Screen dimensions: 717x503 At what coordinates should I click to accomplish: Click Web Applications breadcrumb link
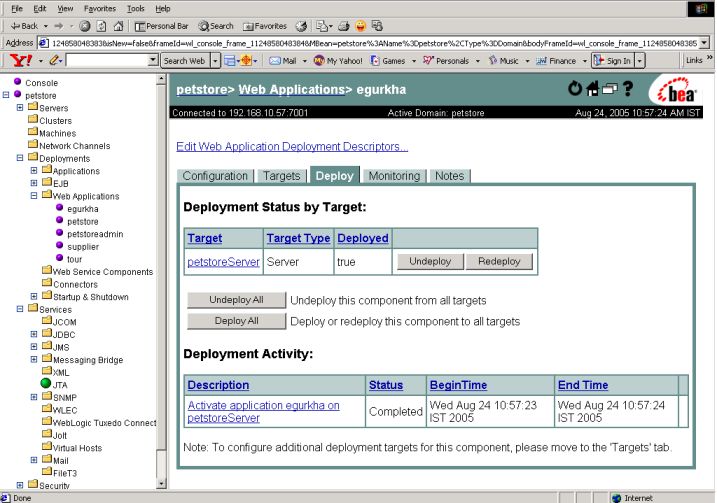[x=292, y=90]
